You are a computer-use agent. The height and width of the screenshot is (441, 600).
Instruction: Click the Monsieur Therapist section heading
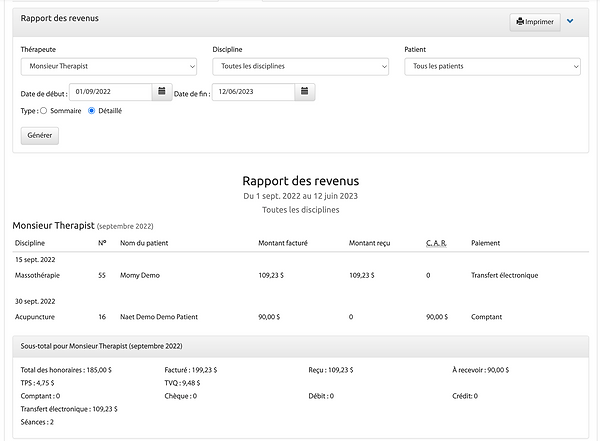[x=54, y=225]
